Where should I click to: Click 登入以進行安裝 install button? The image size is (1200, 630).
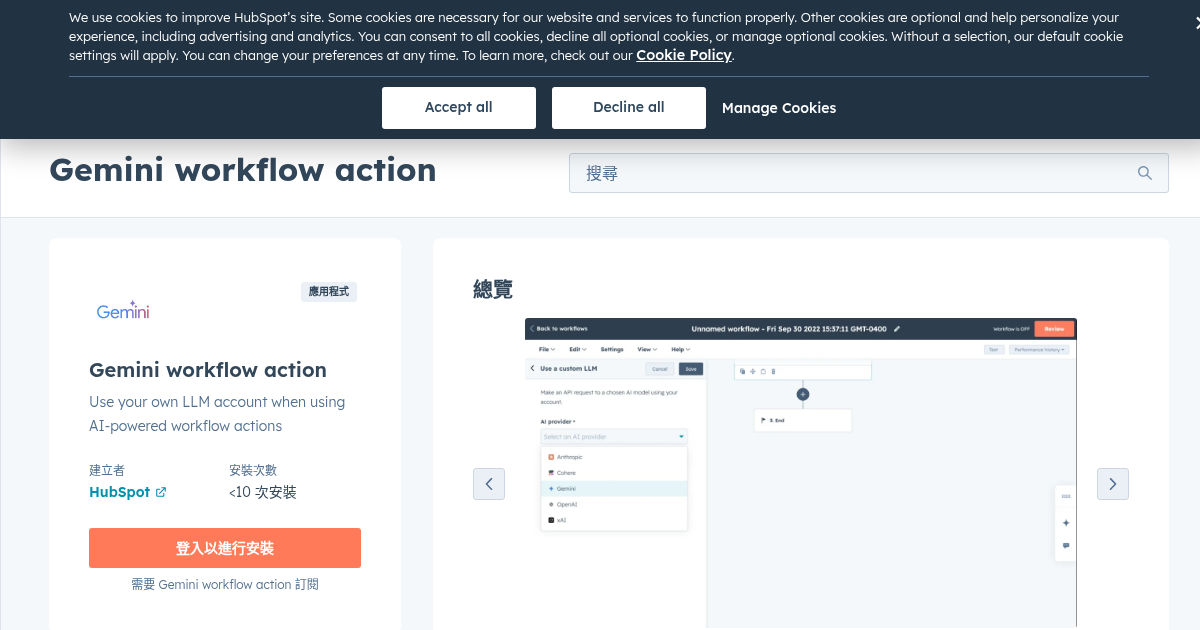tap(225, 548)
